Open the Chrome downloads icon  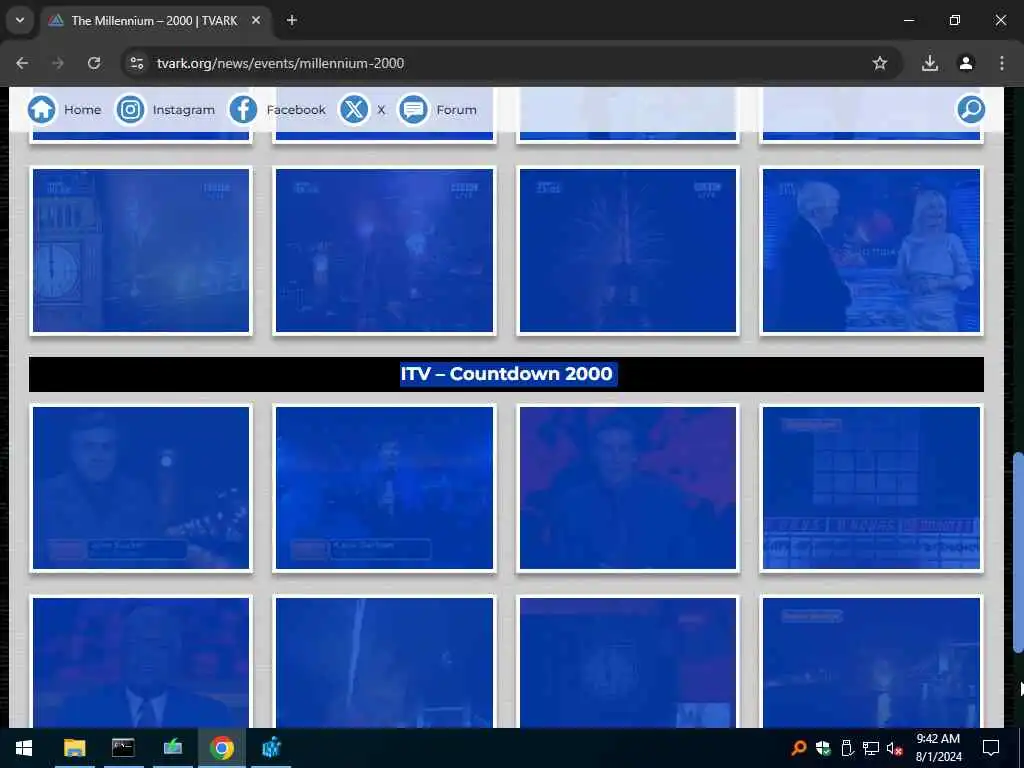(x=929, y=63)
